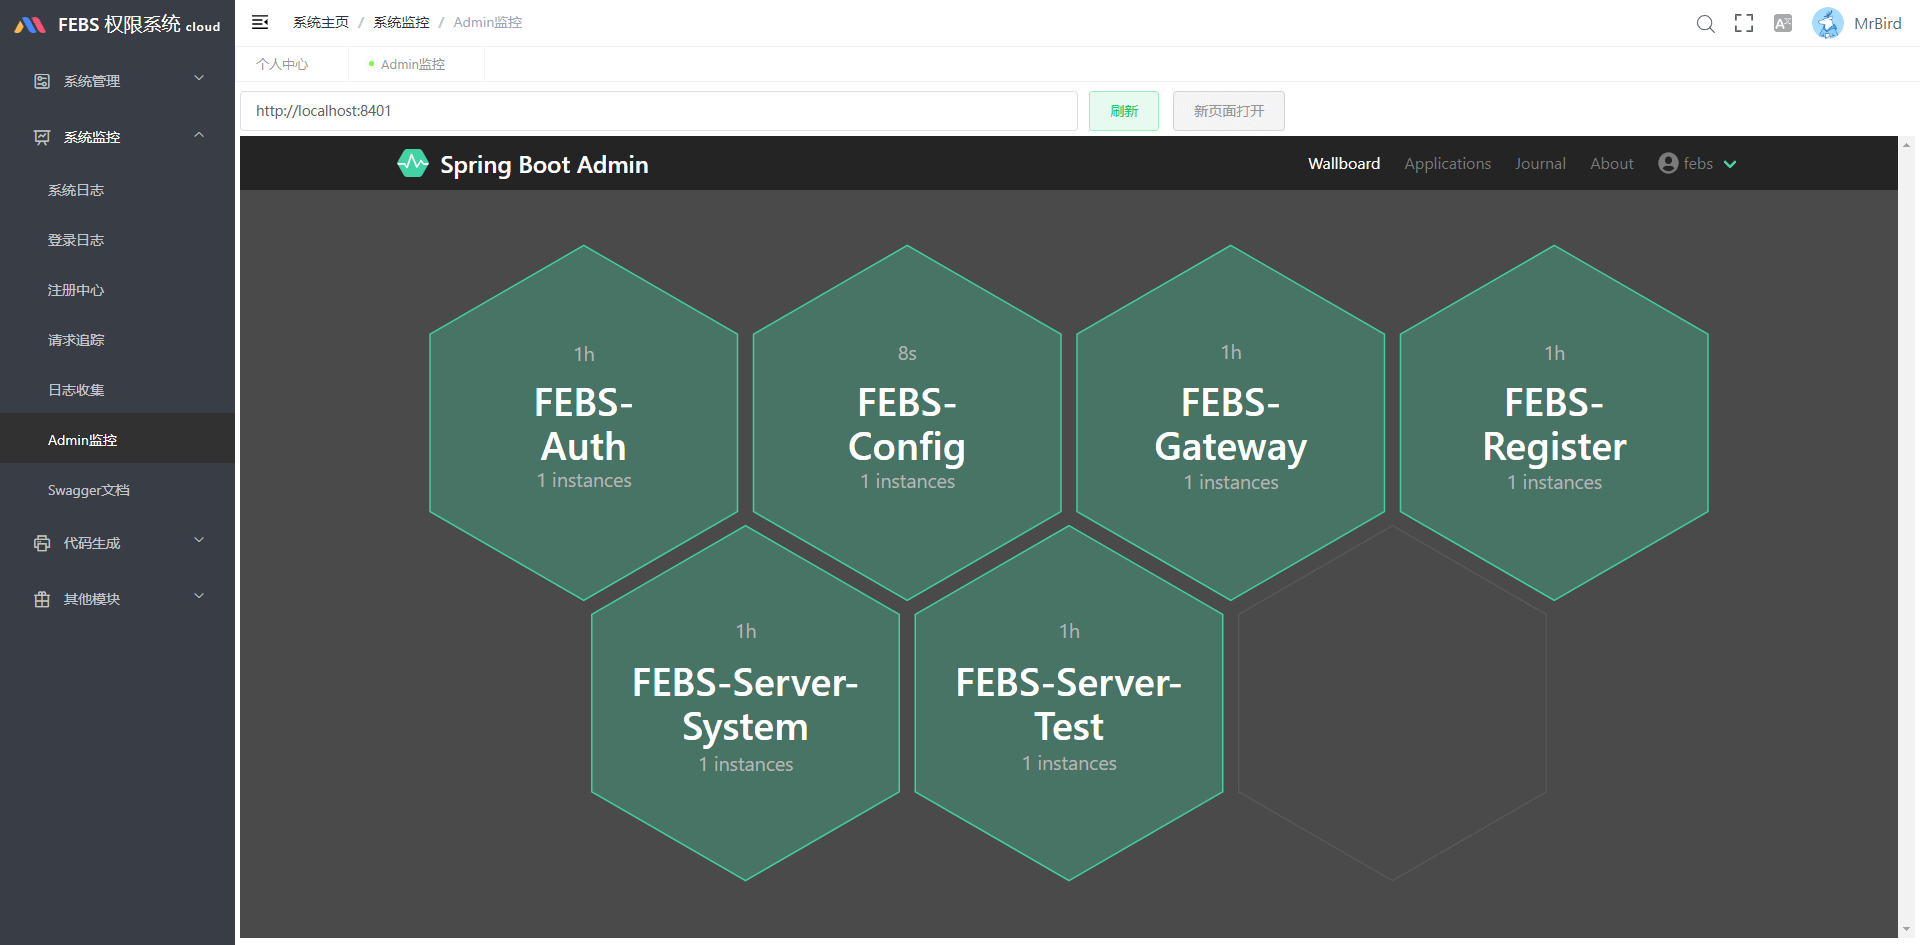Click the language translate icon
The image size is (1920, 945).
pyautogui.click(x=1783, y=23)
